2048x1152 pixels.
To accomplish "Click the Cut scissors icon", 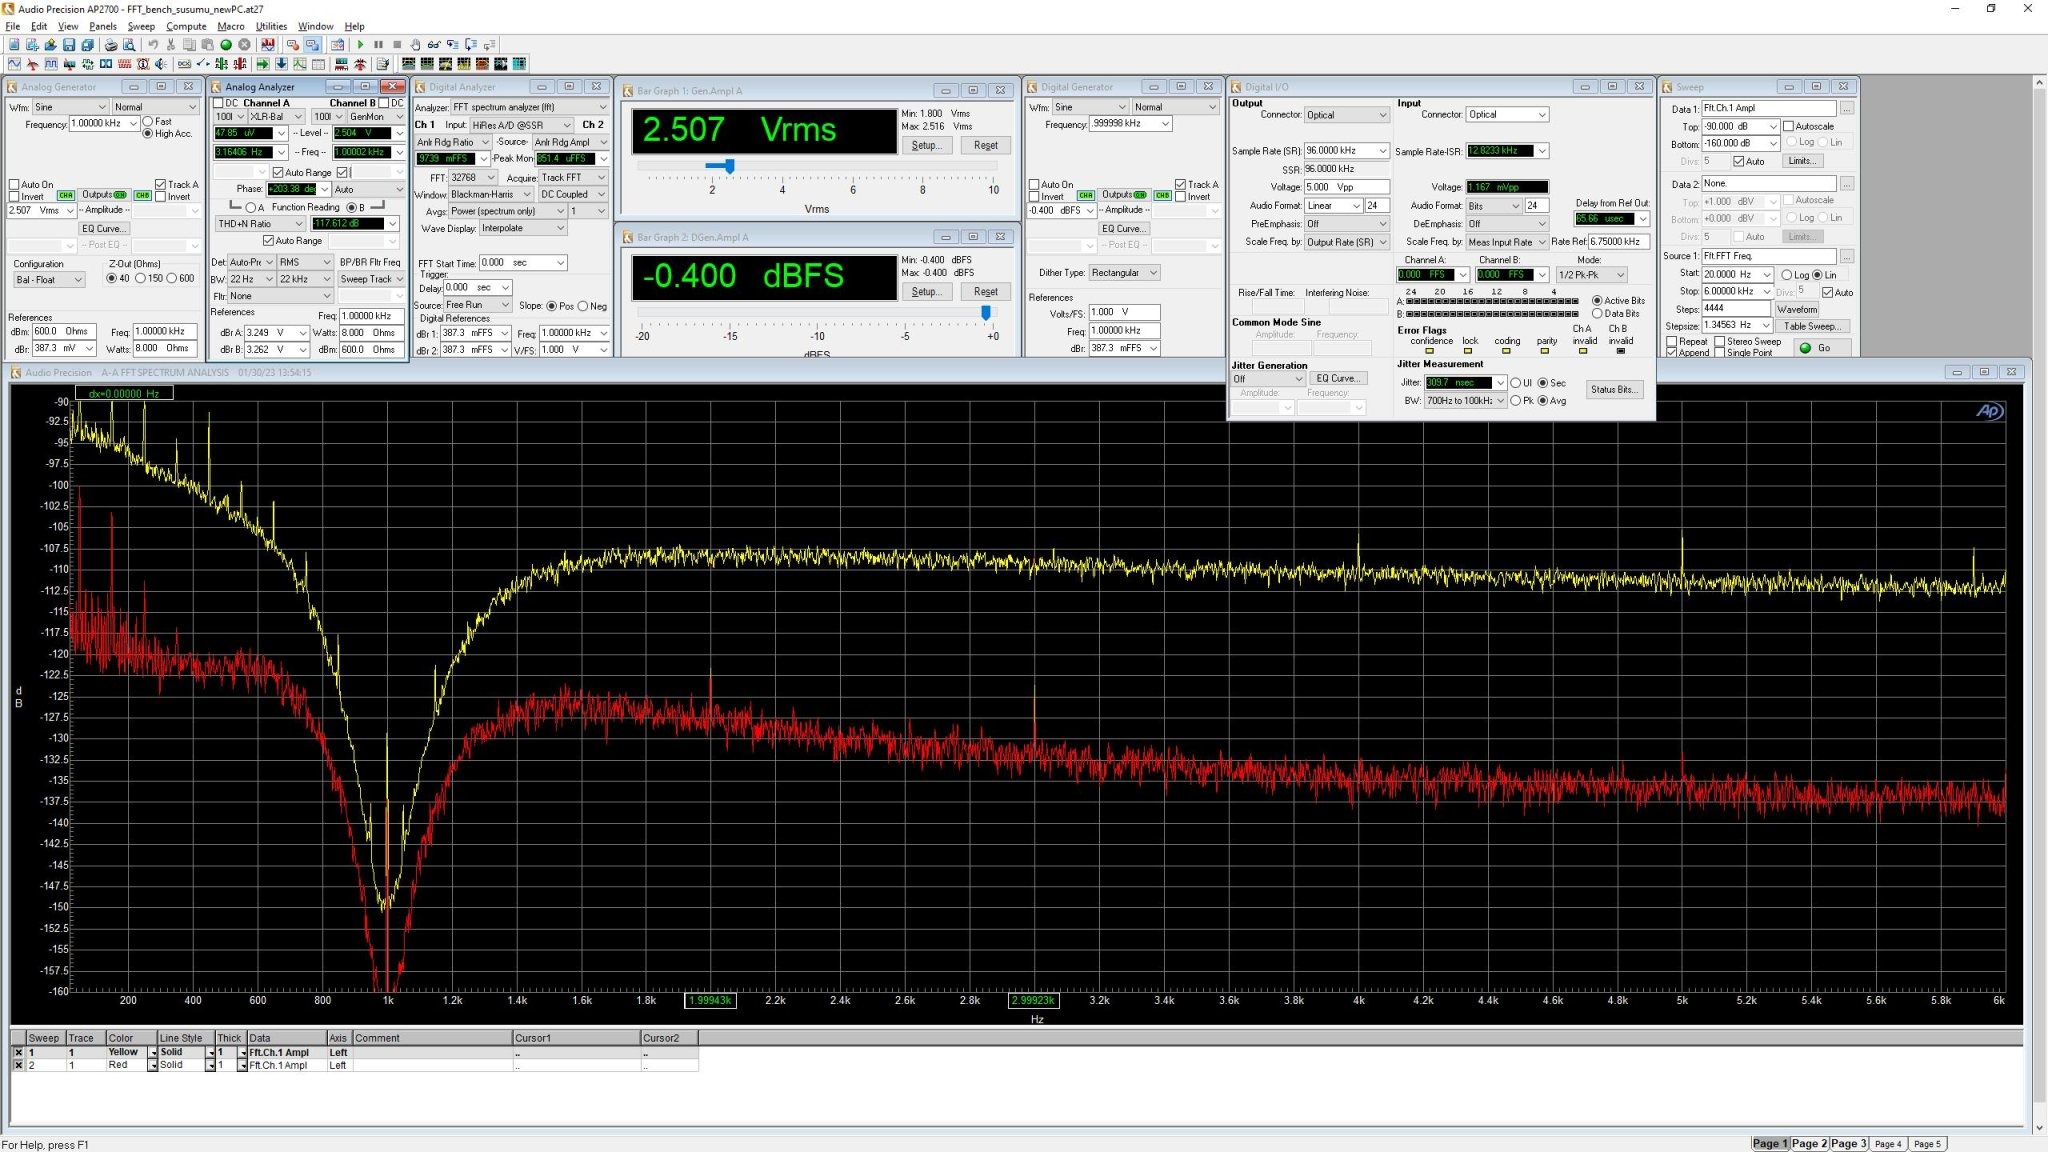I will tap(171, 45).
